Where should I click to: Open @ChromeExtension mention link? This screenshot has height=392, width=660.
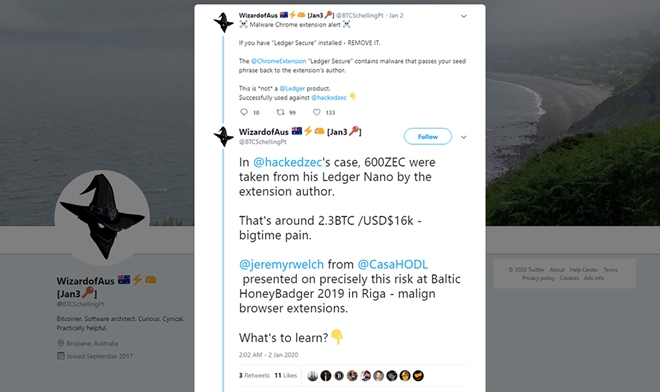[x=278, y=61]
